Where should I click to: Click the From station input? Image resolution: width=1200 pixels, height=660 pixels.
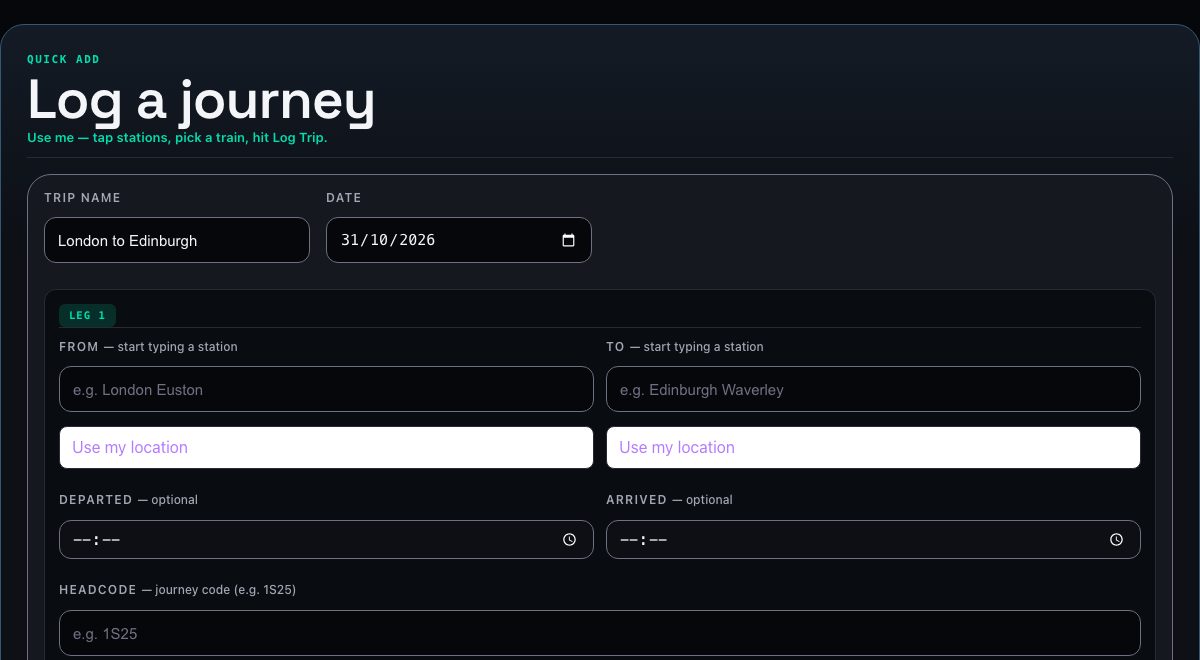tap(326, 389)
